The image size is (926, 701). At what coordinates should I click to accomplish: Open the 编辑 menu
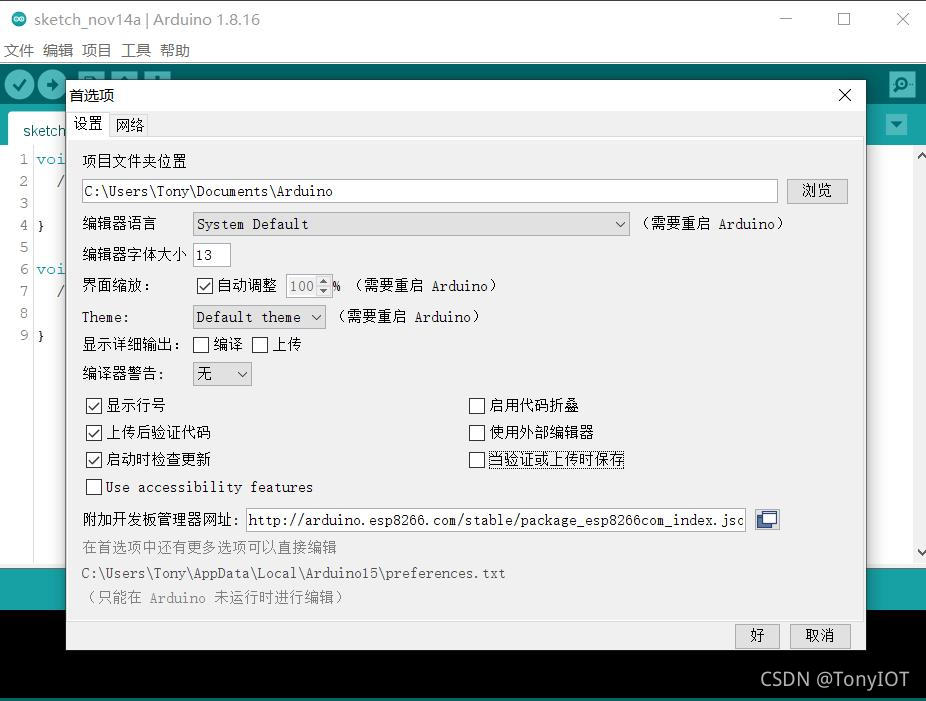[58, 51]
